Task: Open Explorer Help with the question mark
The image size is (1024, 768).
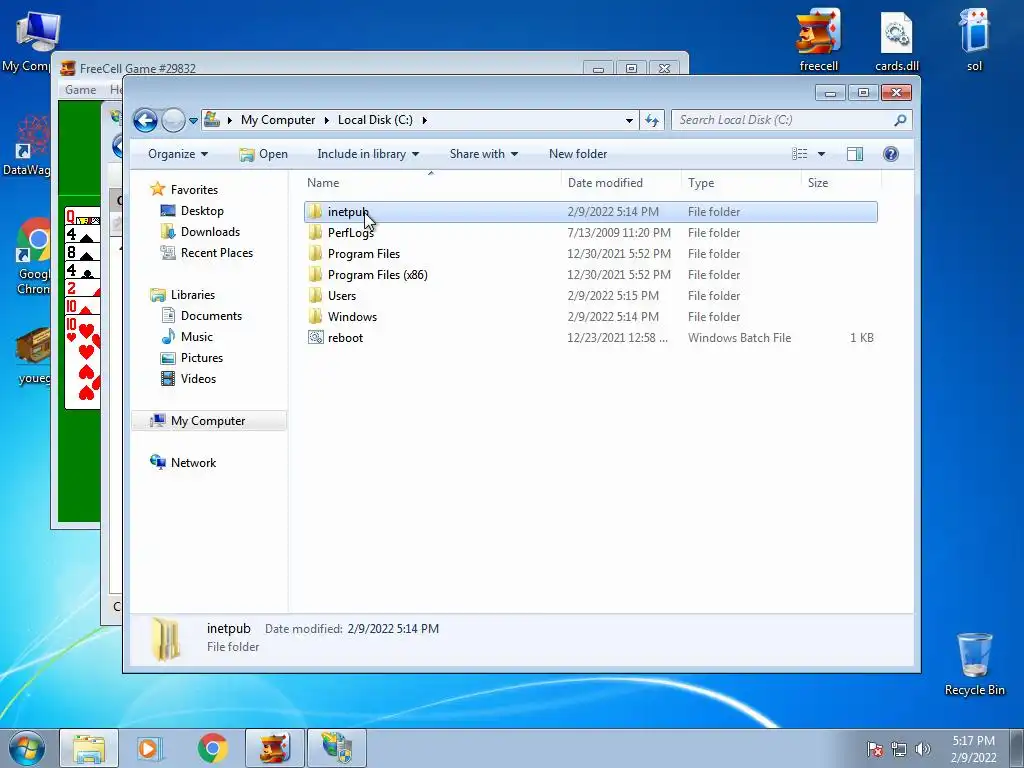Action: coord(890,154)
